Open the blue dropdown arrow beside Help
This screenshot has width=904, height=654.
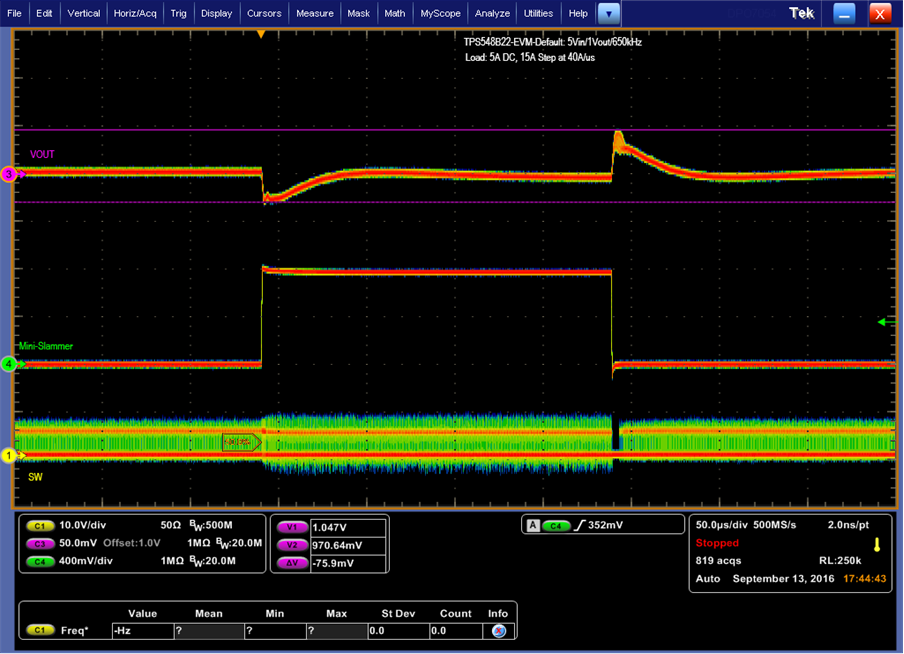tap(608, 13)
